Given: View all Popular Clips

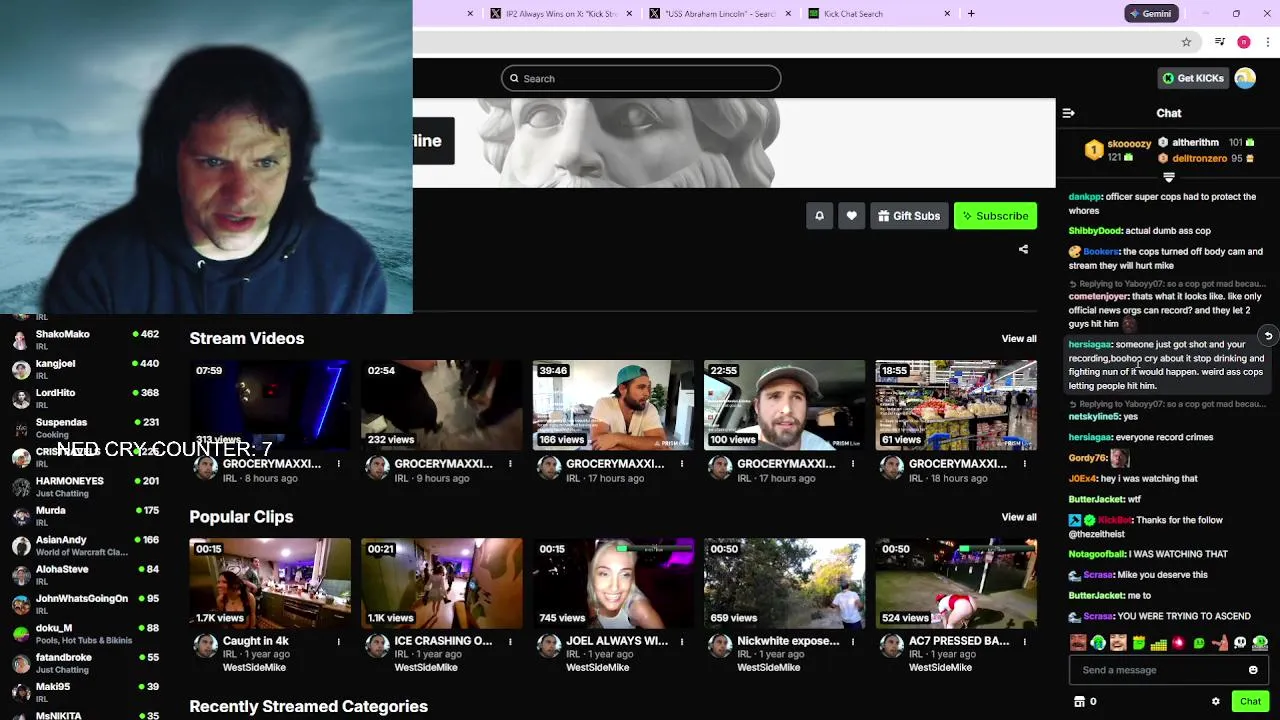Looking at the screenshot, I should coord(1019,517).
